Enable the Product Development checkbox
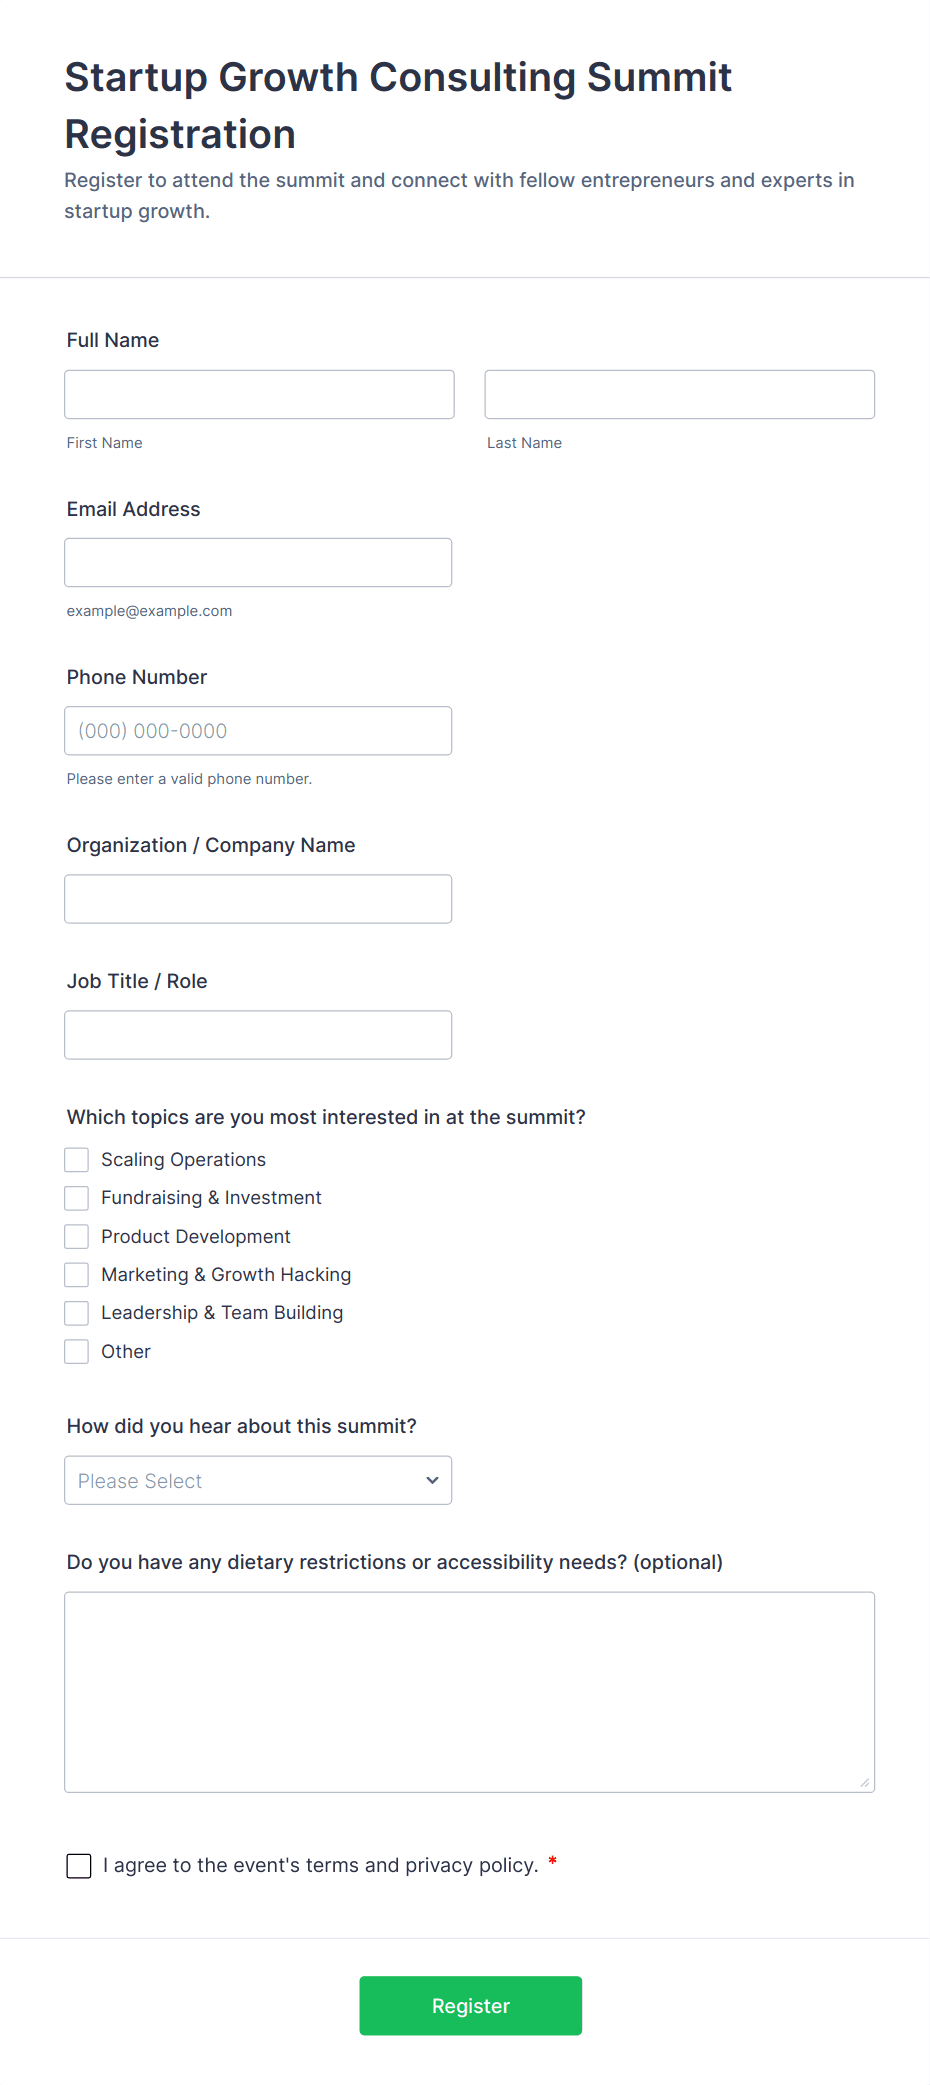Screen dimensions: 930x2085 point(77,1237)
